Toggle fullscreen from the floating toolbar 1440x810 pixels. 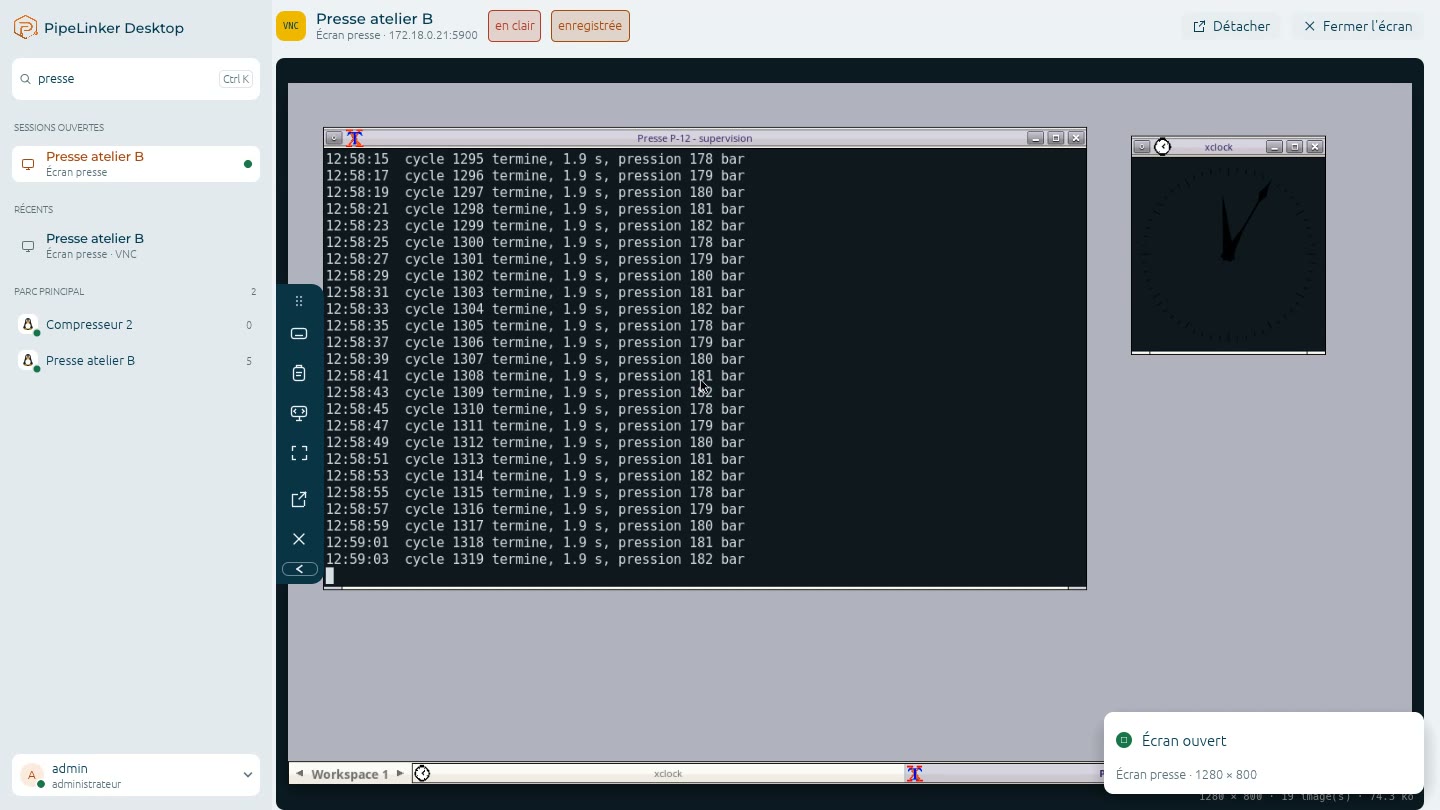click(299, 453)
